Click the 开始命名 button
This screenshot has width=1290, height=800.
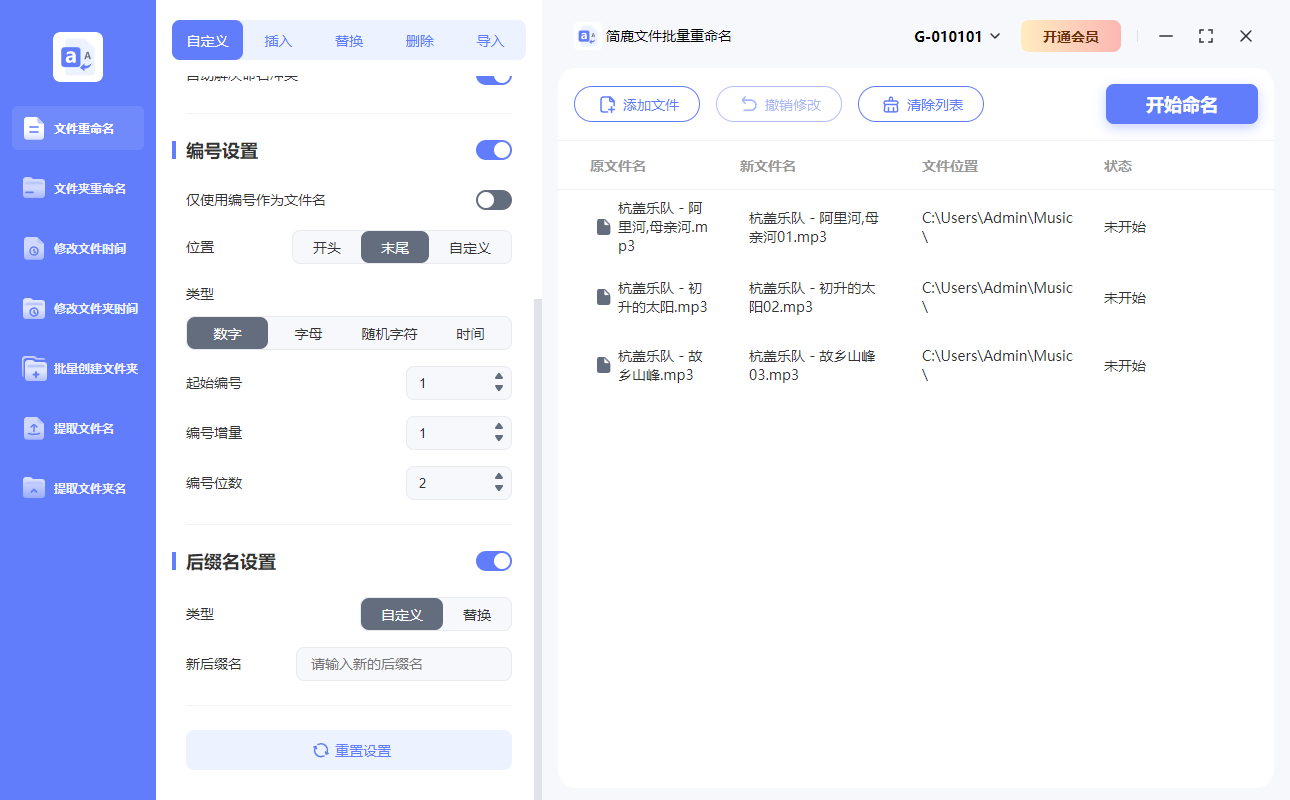(x=1181, y=103)
